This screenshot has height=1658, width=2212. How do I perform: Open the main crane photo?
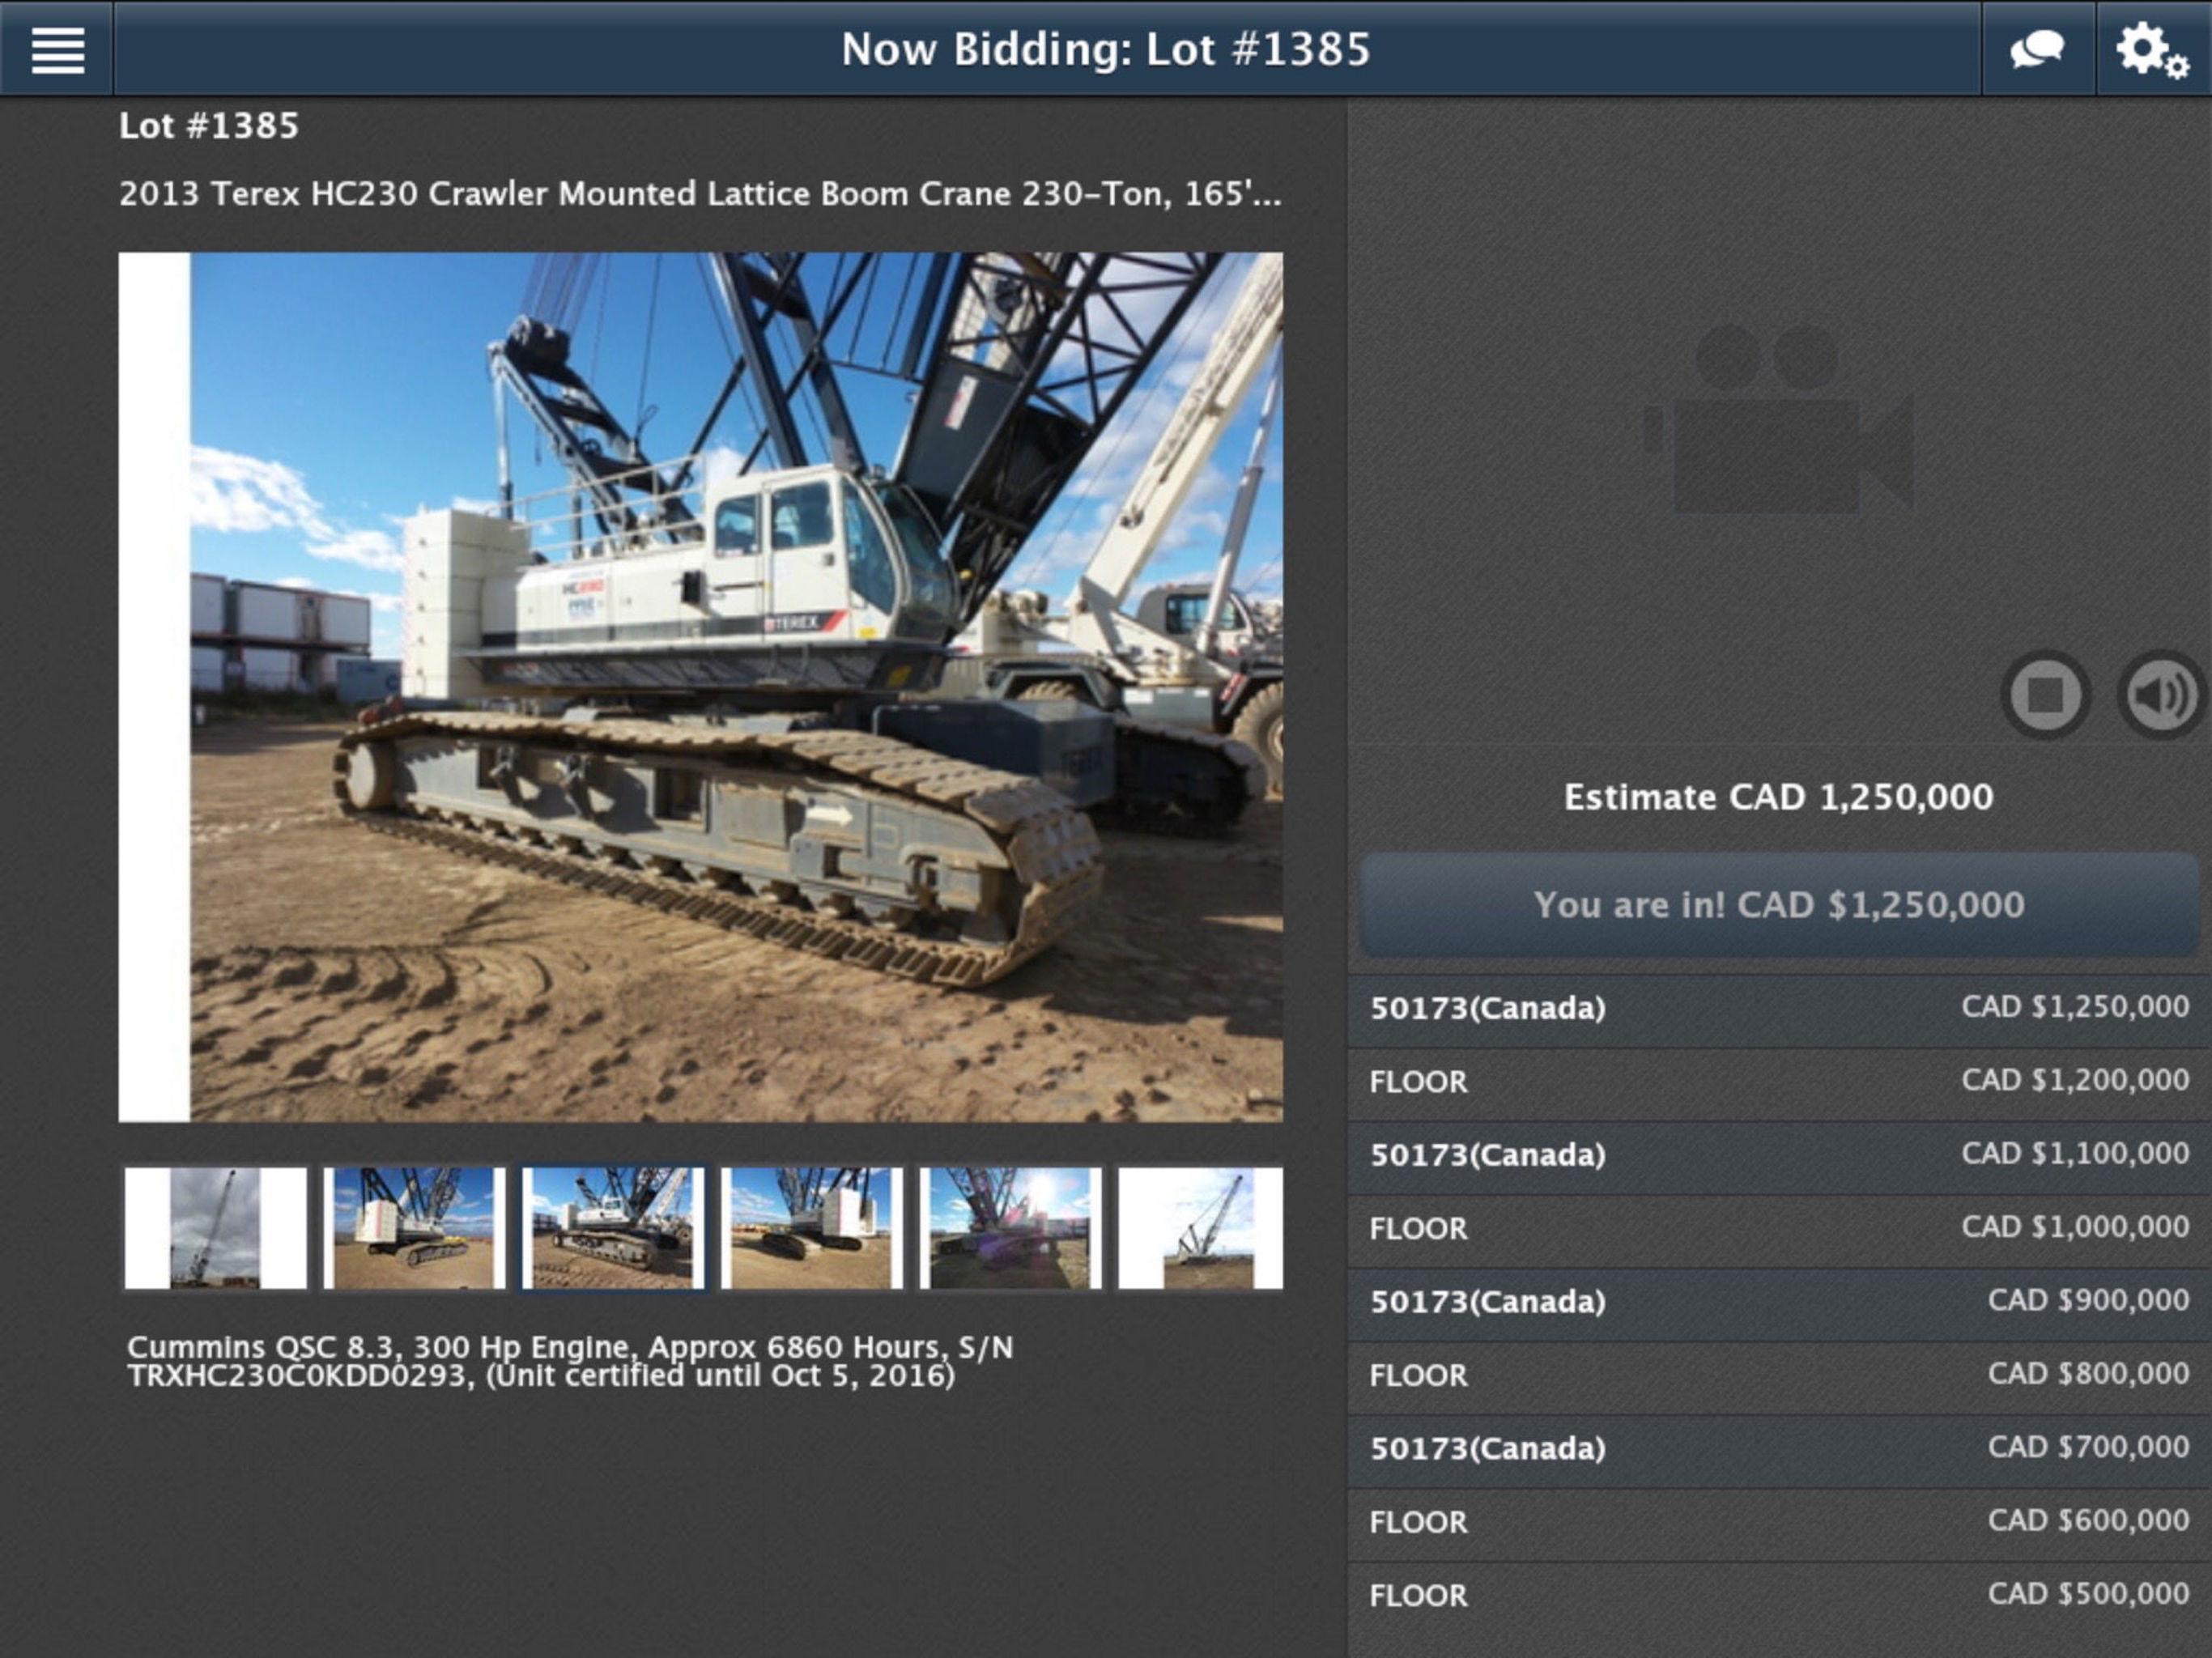[x=701, y=687]
